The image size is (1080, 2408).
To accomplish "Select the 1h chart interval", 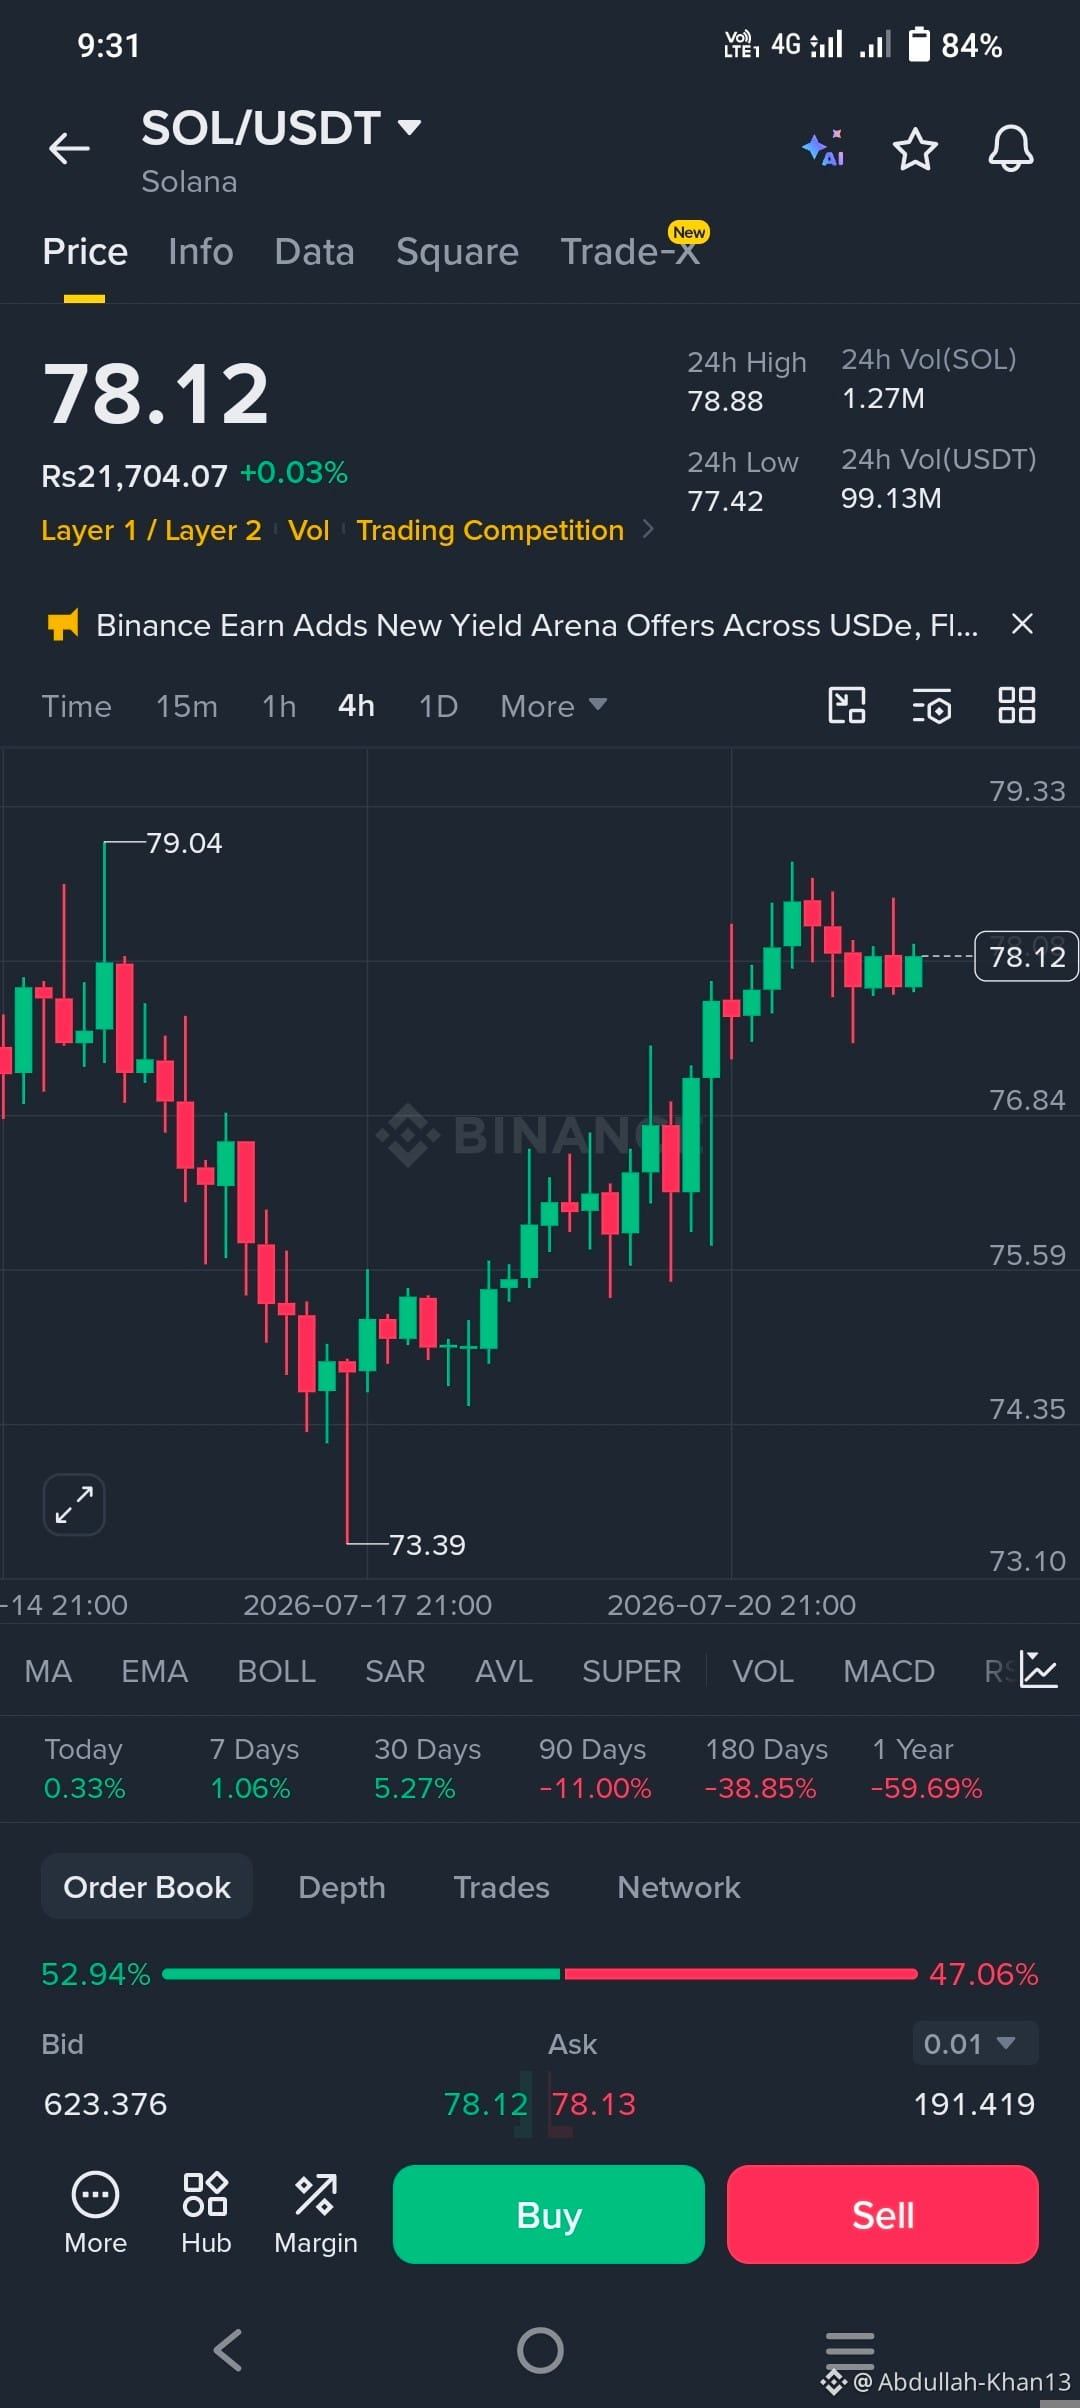I will pyautogui.click(x=279, y=706).
